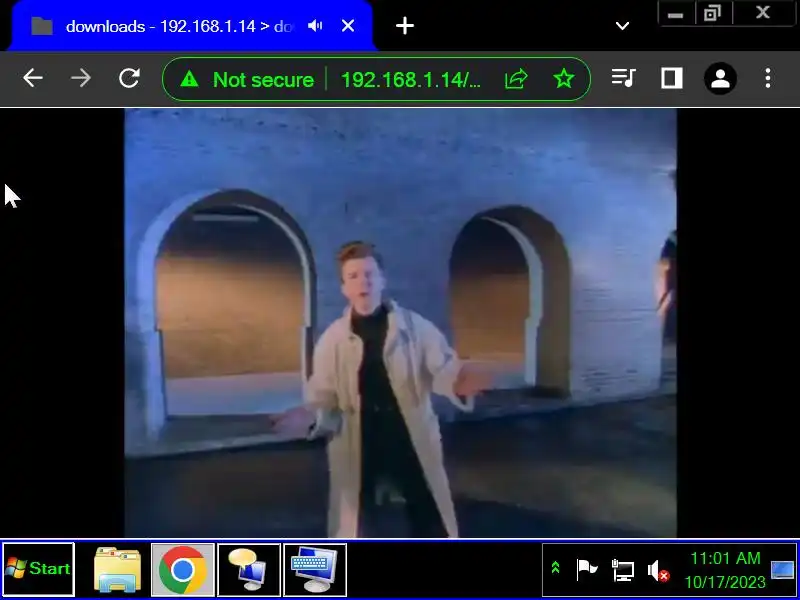Image resolution: width=800 pixels, height=600 pixels.
Task: Share this page via share icon
Action: point(516,79)
